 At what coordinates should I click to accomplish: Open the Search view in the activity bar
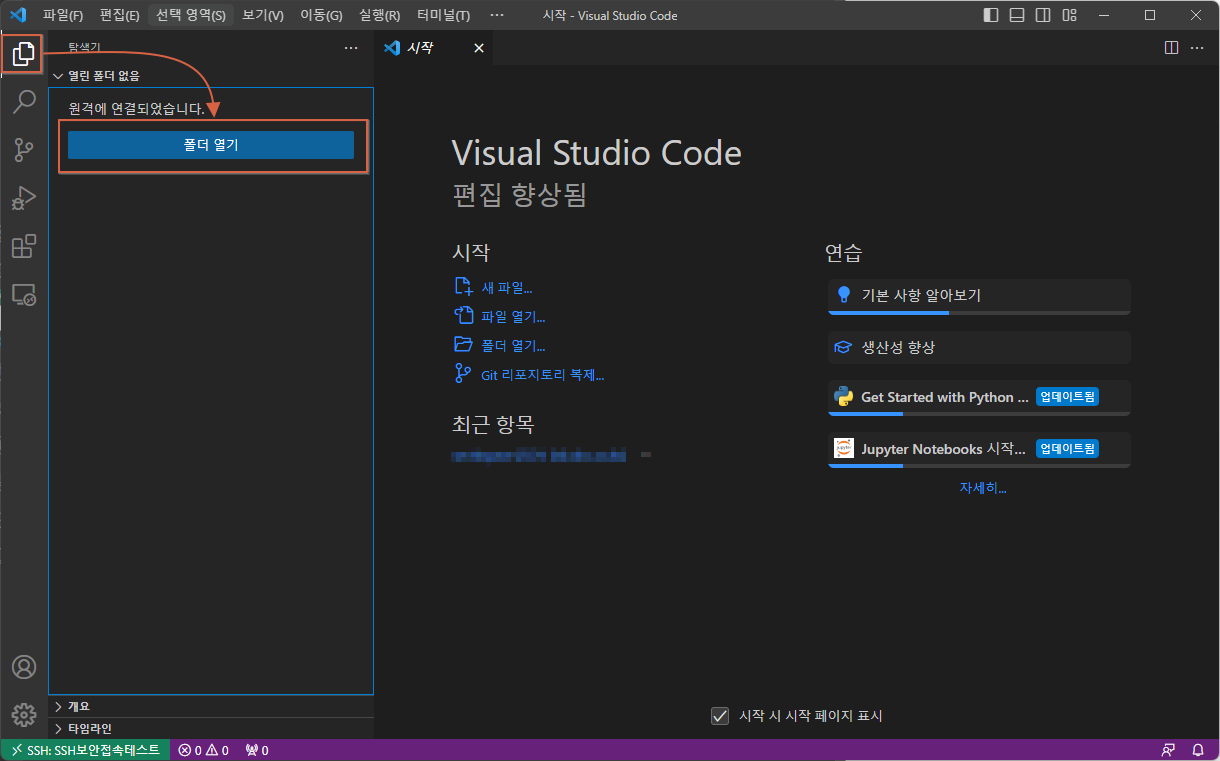23,102
